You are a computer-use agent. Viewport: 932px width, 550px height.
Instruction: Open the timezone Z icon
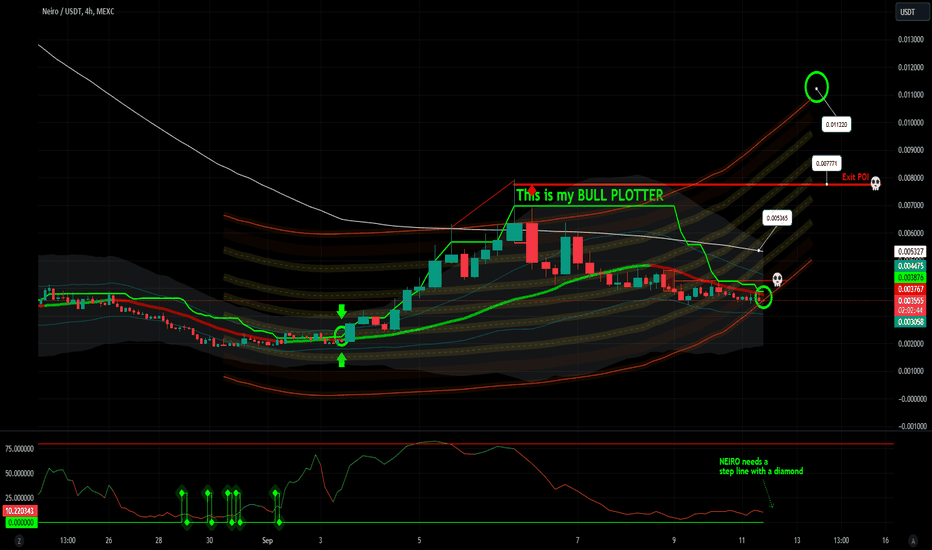(x=19, y=540)
